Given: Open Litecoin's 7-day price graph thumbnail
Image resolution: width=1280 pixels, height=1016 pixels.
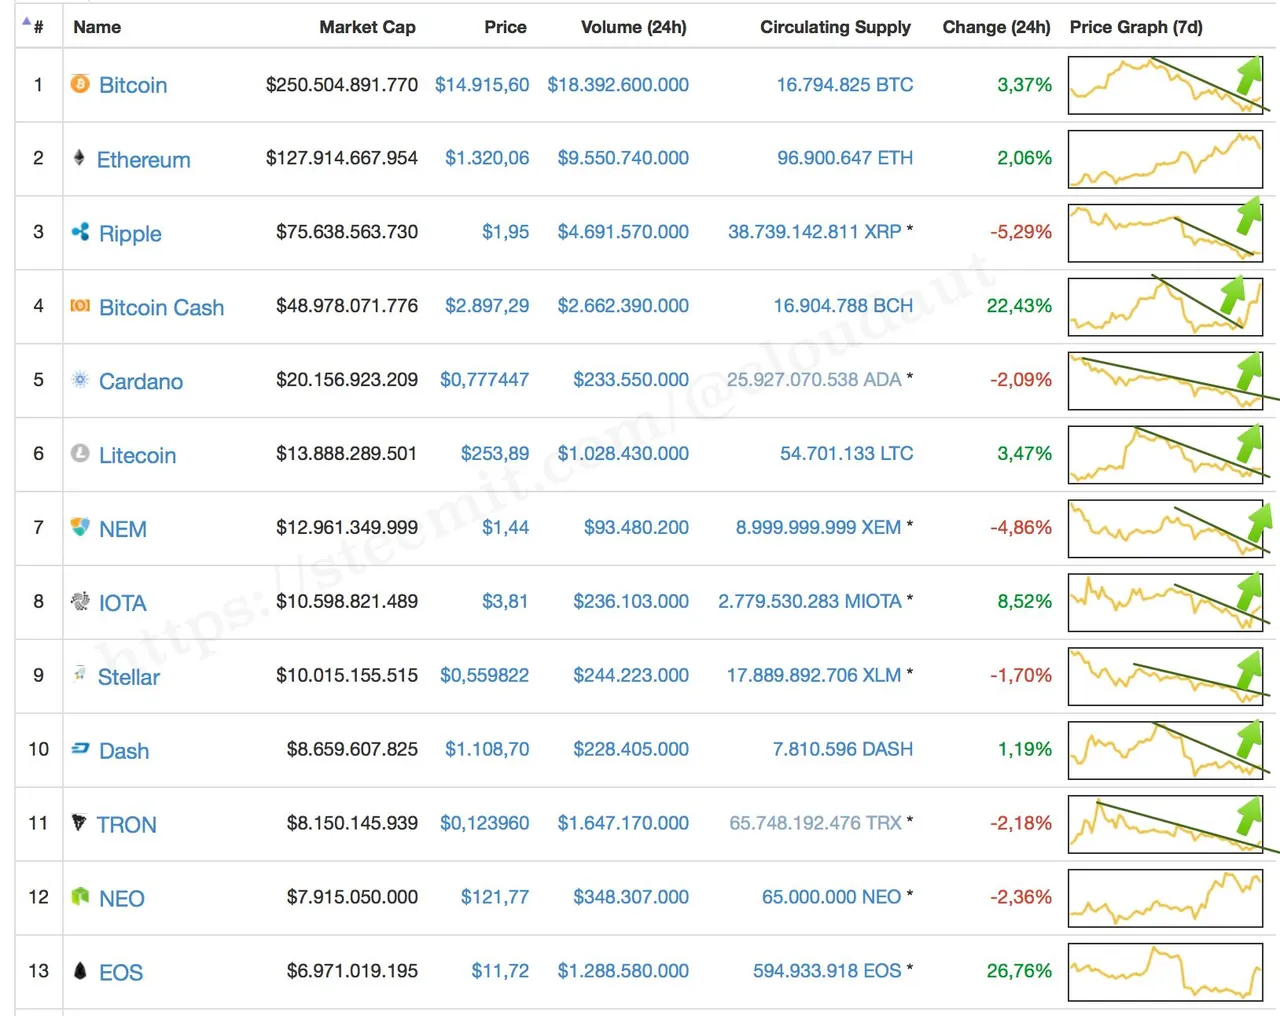Looking at the screenshot, I should click(x=1166, y=455).
